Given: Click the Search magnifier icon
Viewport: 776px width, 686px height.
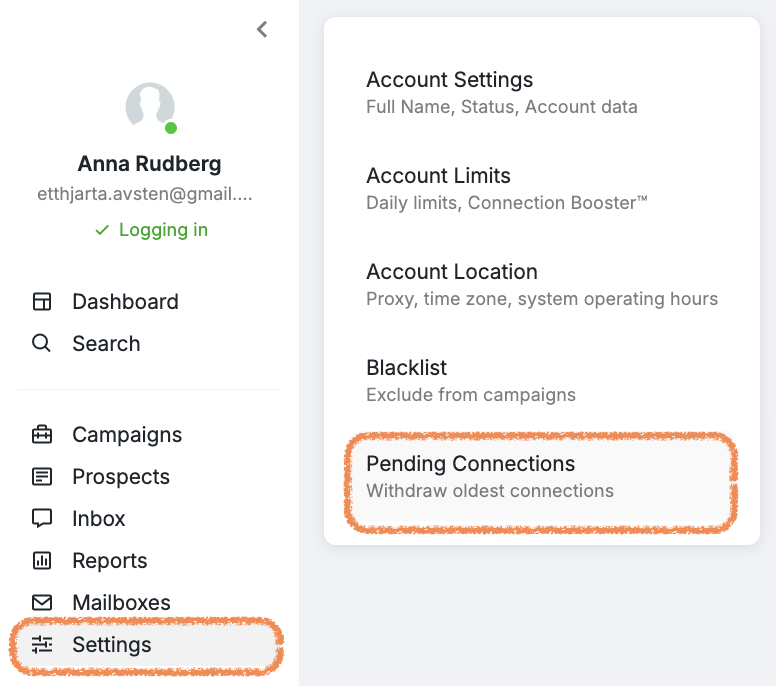Looking at the screenshot, I should pyautogui.click(x=42, y=344).
